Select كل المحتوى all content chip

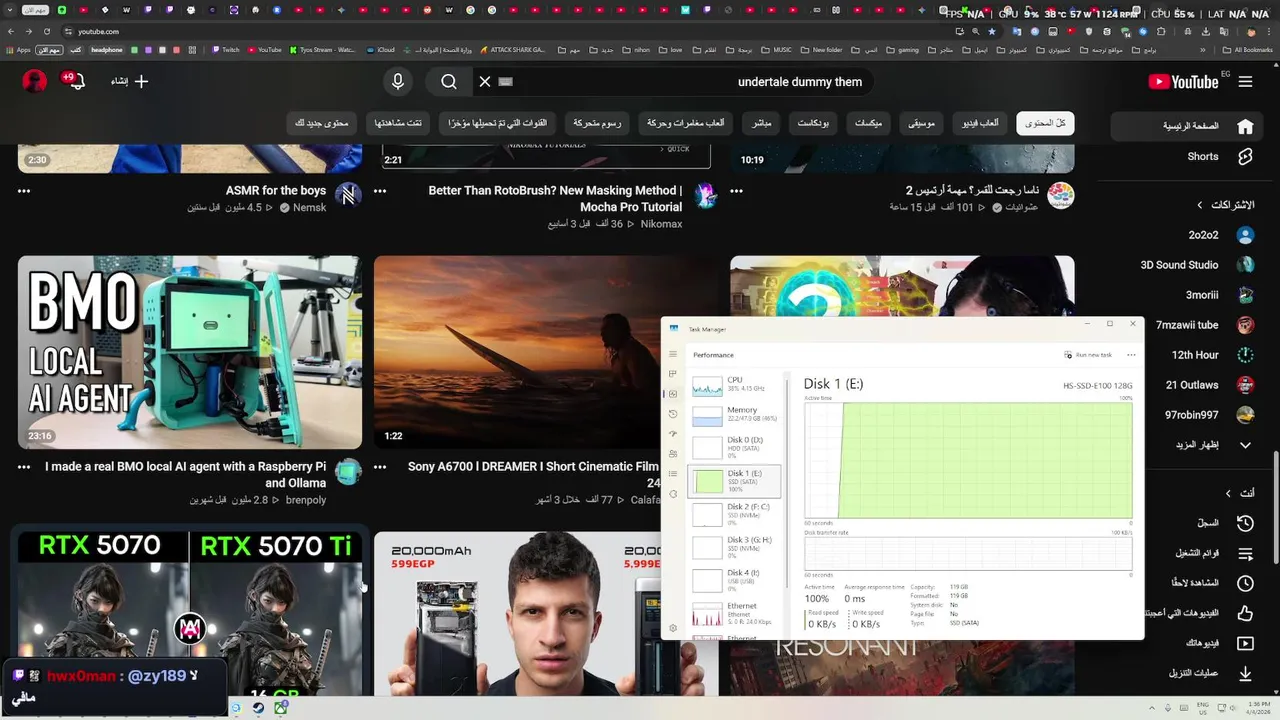1045,123
